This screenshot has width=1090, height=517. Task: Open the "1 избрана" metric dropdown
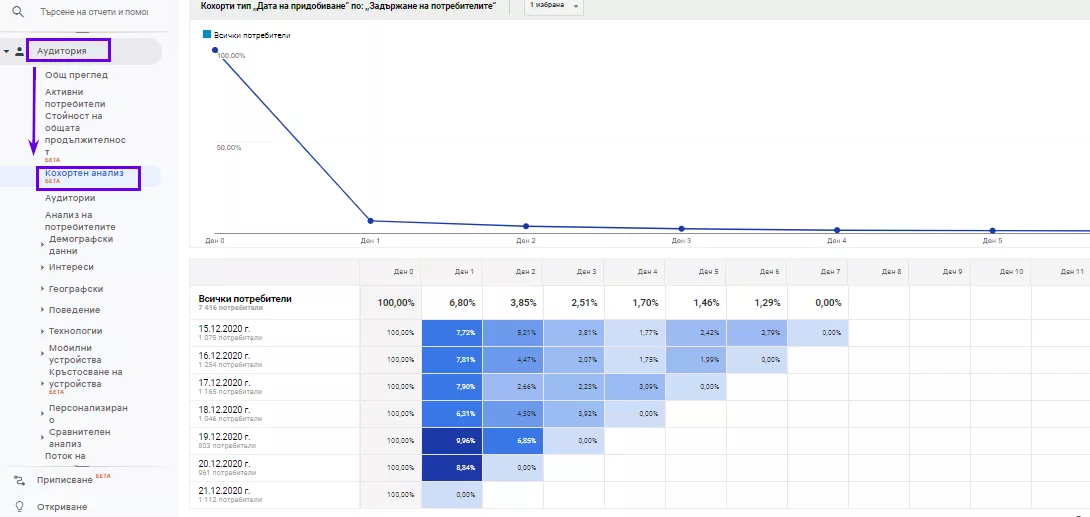553,6
